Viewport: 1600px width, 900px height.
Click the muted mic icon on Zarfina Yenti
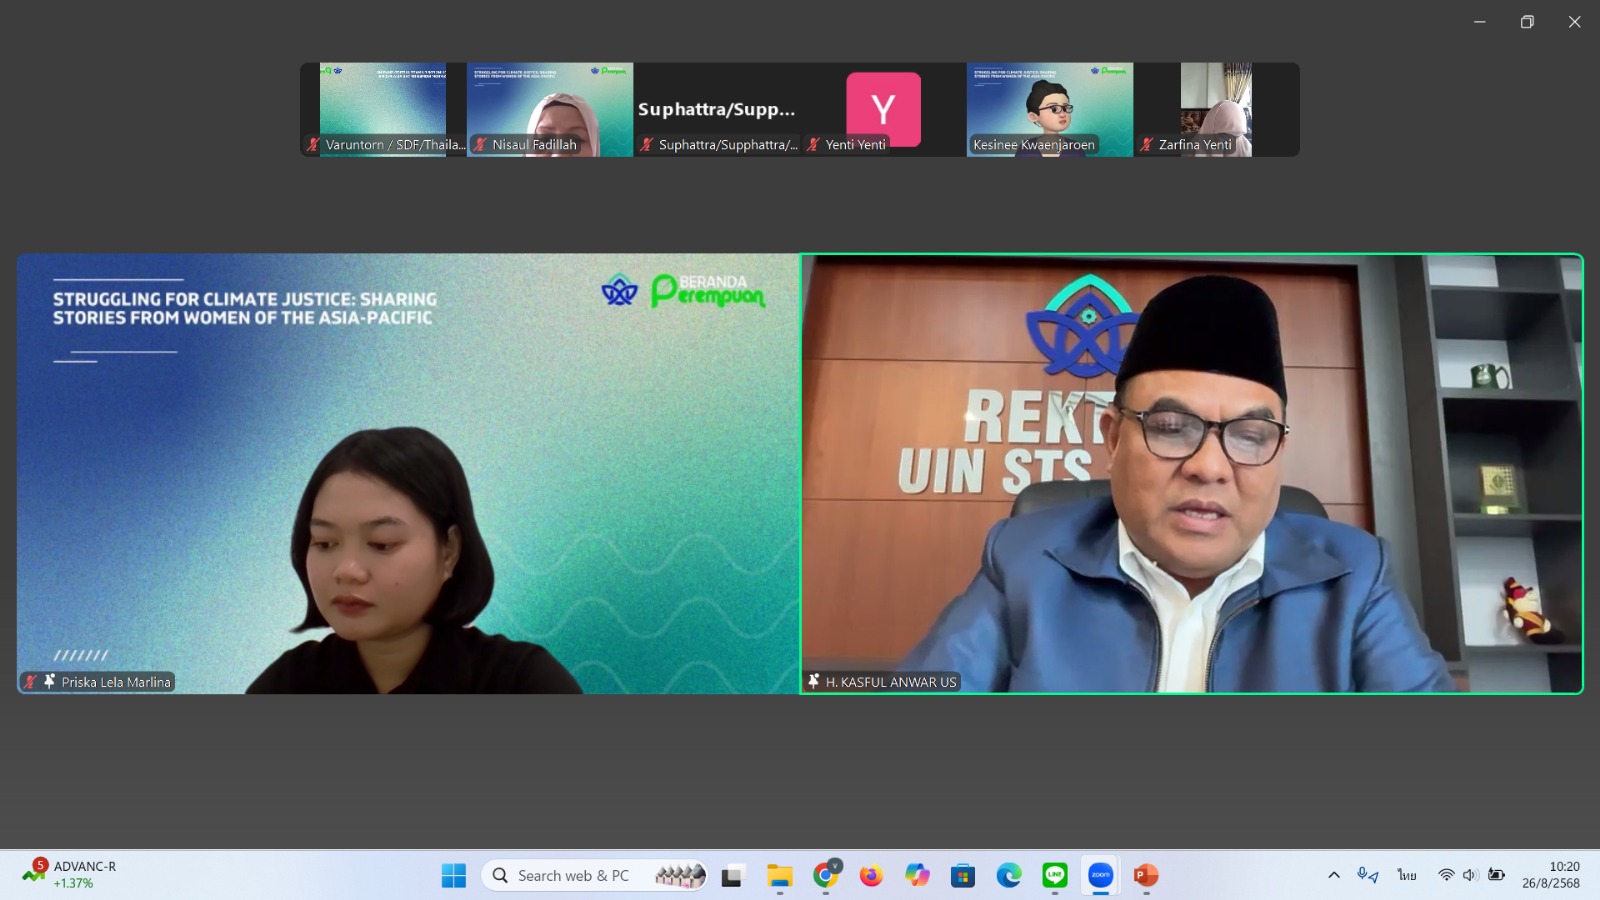pos(1147,145)
